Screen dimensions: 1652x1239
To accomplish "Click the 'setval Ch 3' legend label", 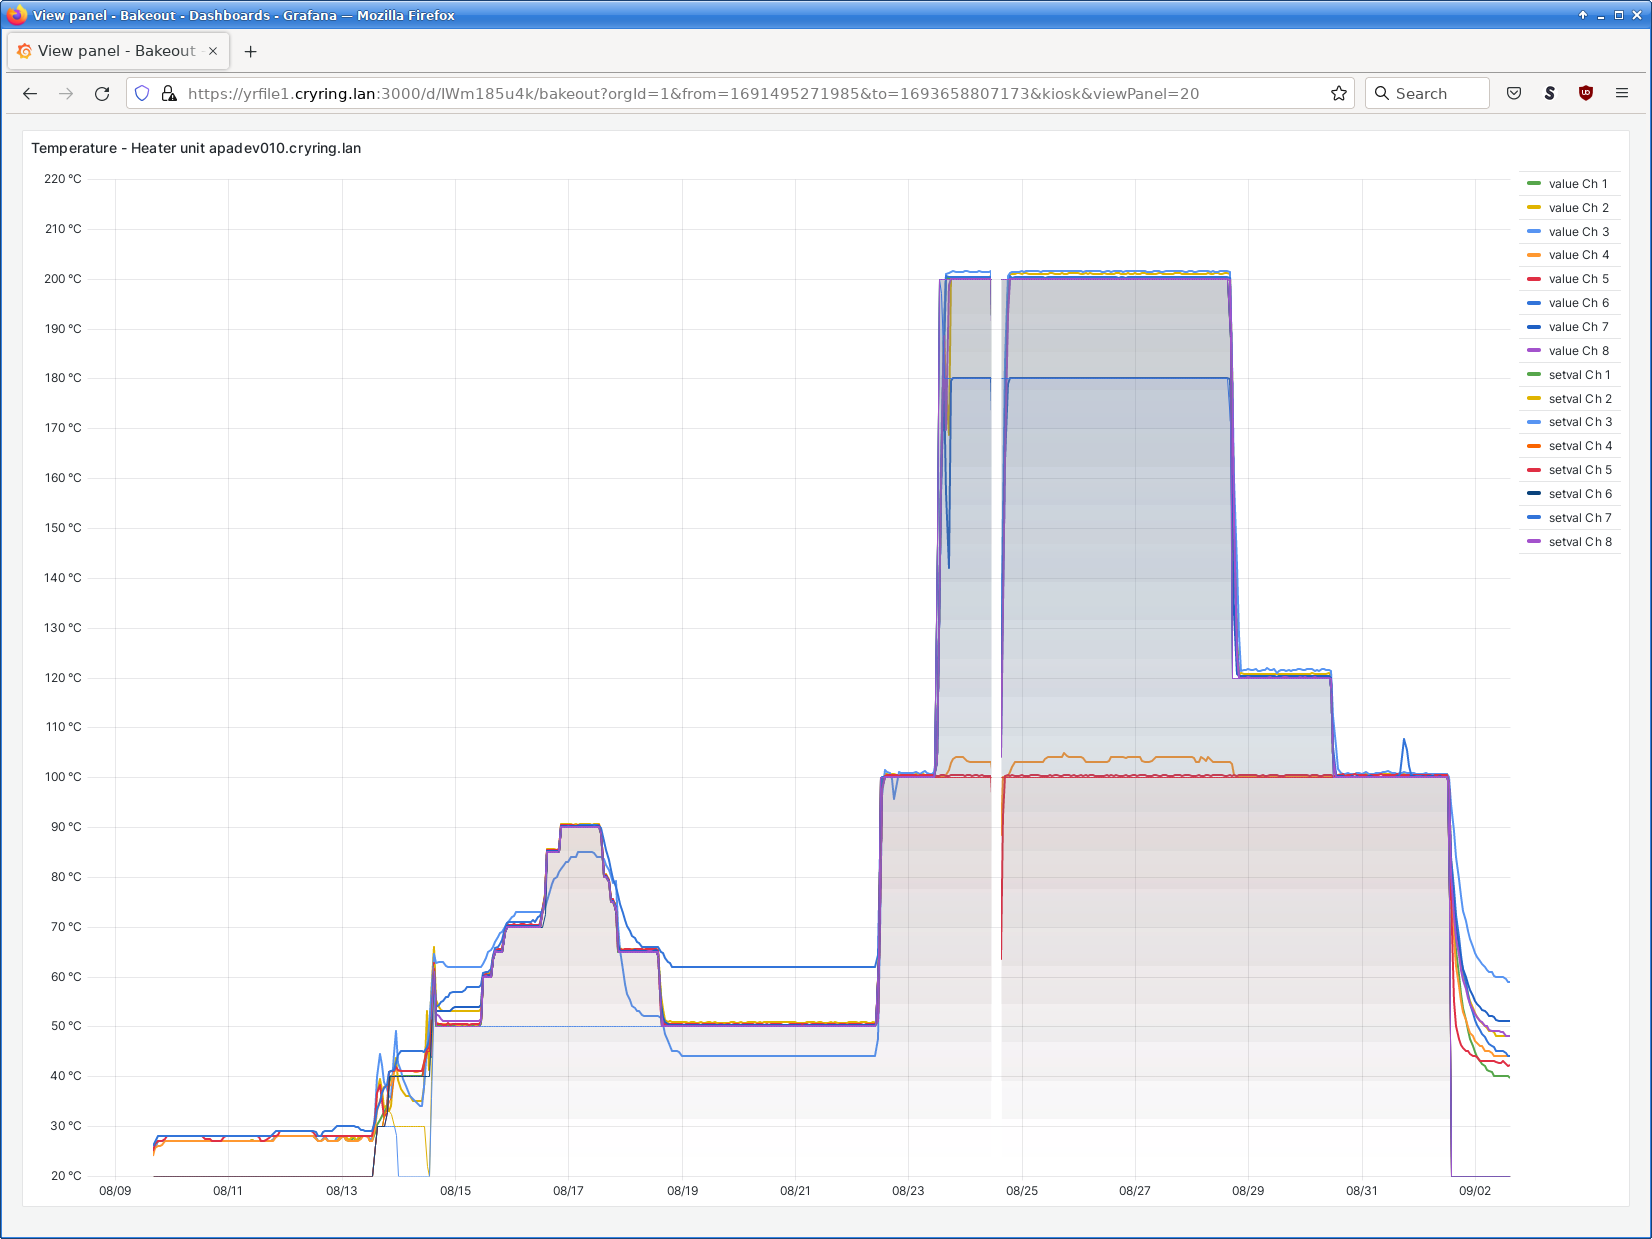I will (1580, 422).
